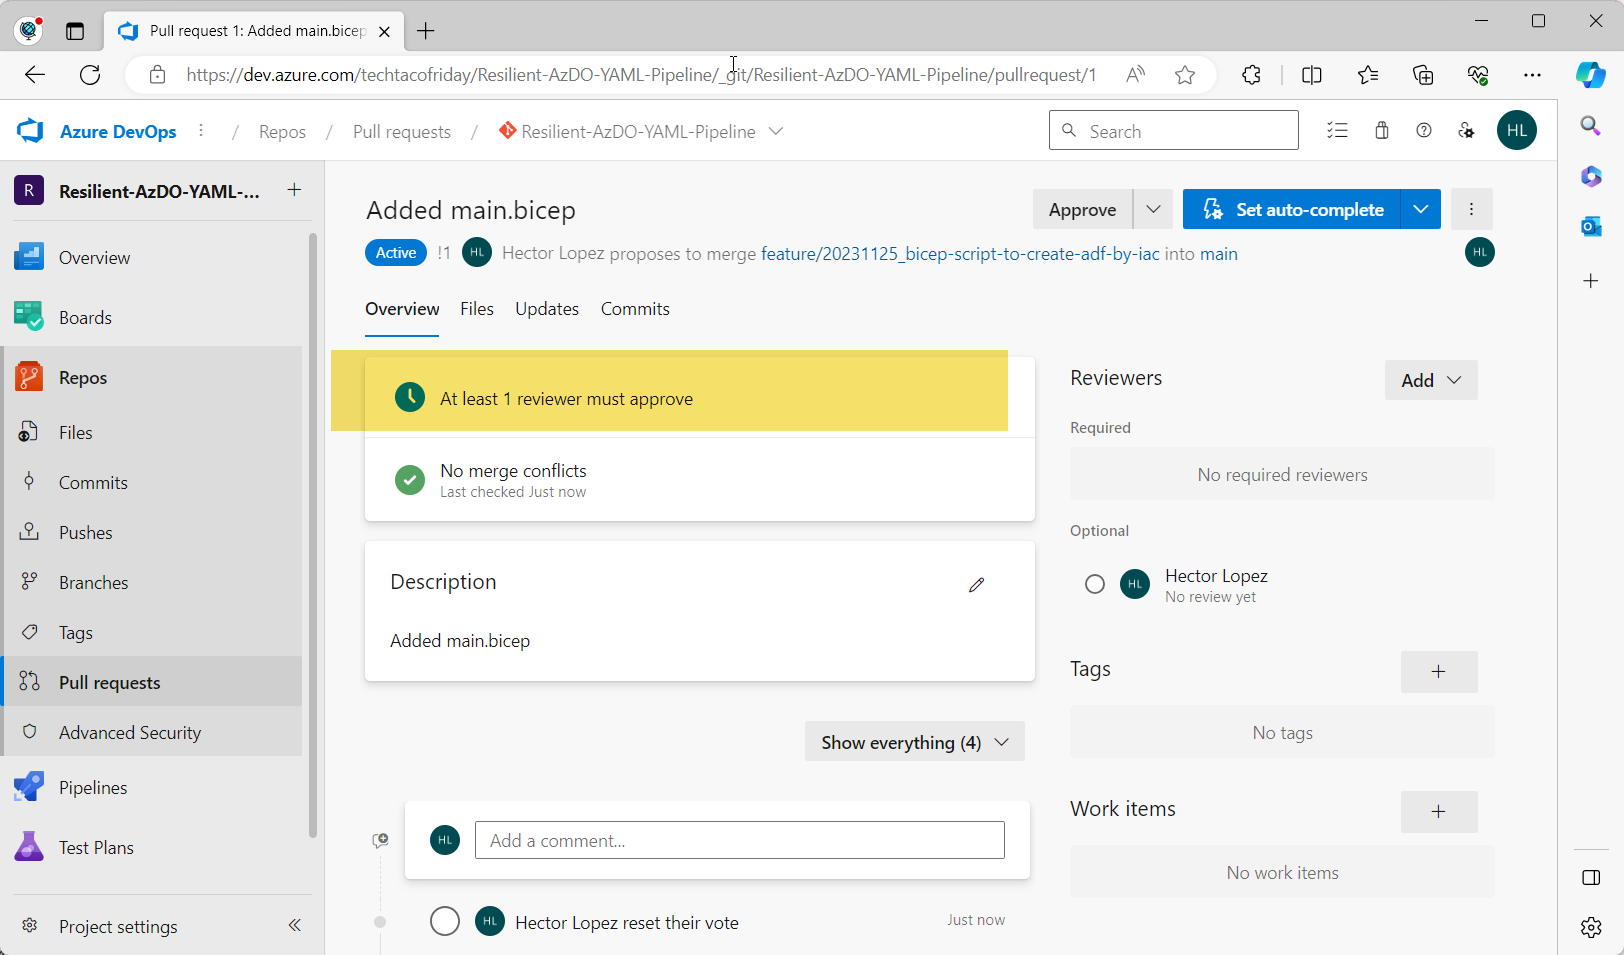Viewport: 1624px width, 955px height.
Task: Open more actions menu for pull request
Action: click(1471, 209)
